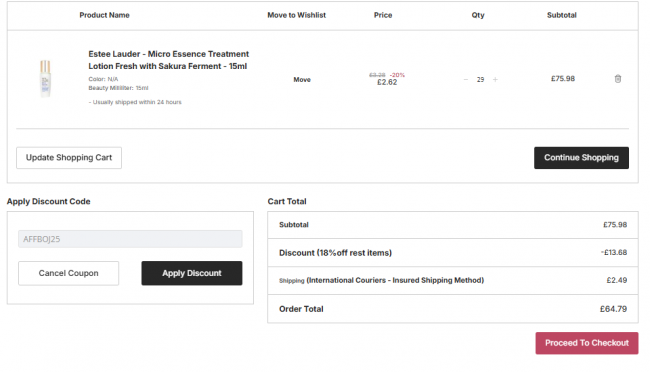Click 'Usually shipped within 24 hours' text
650x372 pixels.
pyautogui.click(x=135, y=102)
